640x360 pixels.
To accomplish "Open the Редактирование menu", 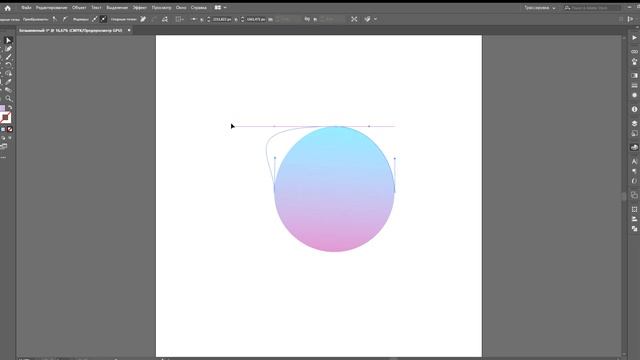I will click(x=51, y=8).
